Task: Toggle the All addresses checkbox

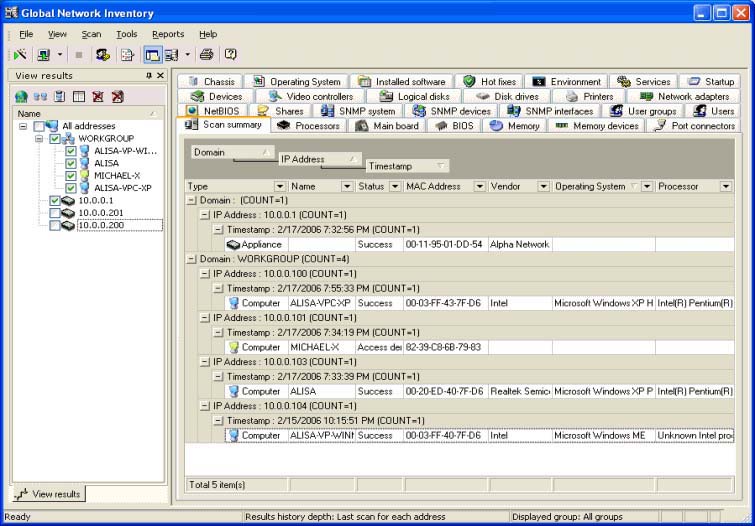Action: coord(39,127)
